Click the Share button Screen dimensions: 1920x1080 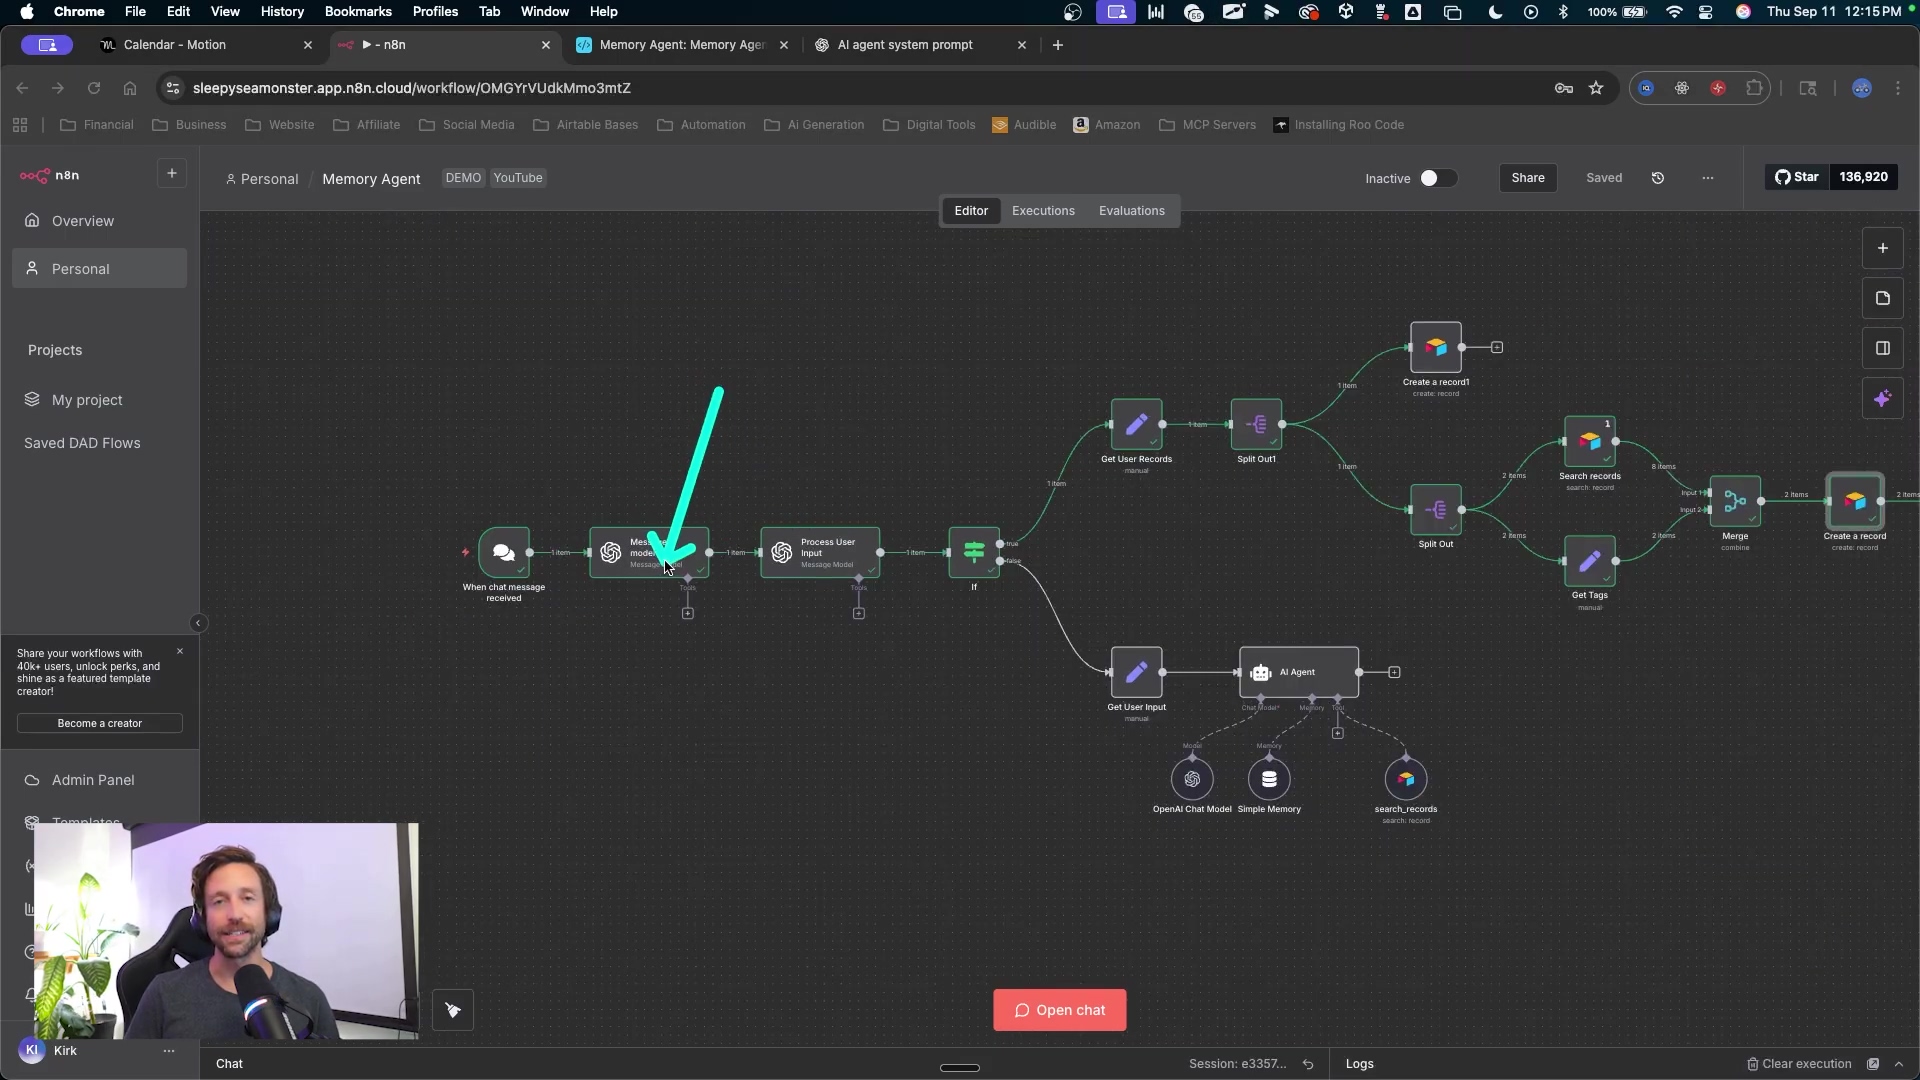coord(1527,178)
